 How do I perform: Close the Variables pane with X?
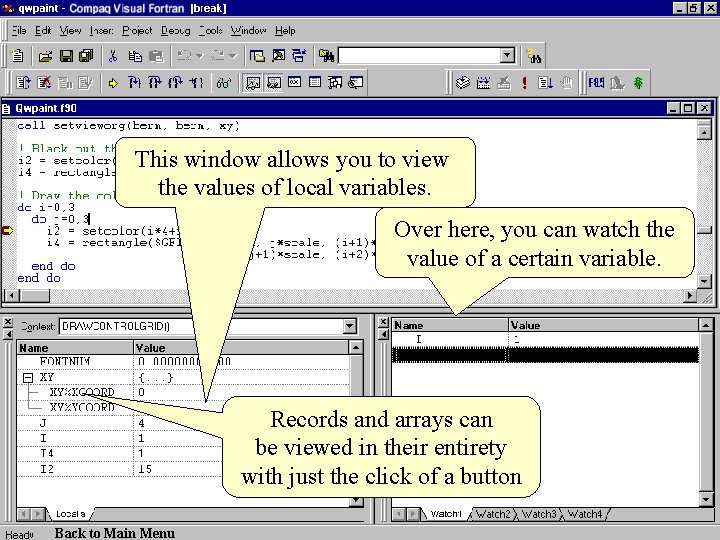(x=8, y=322)
